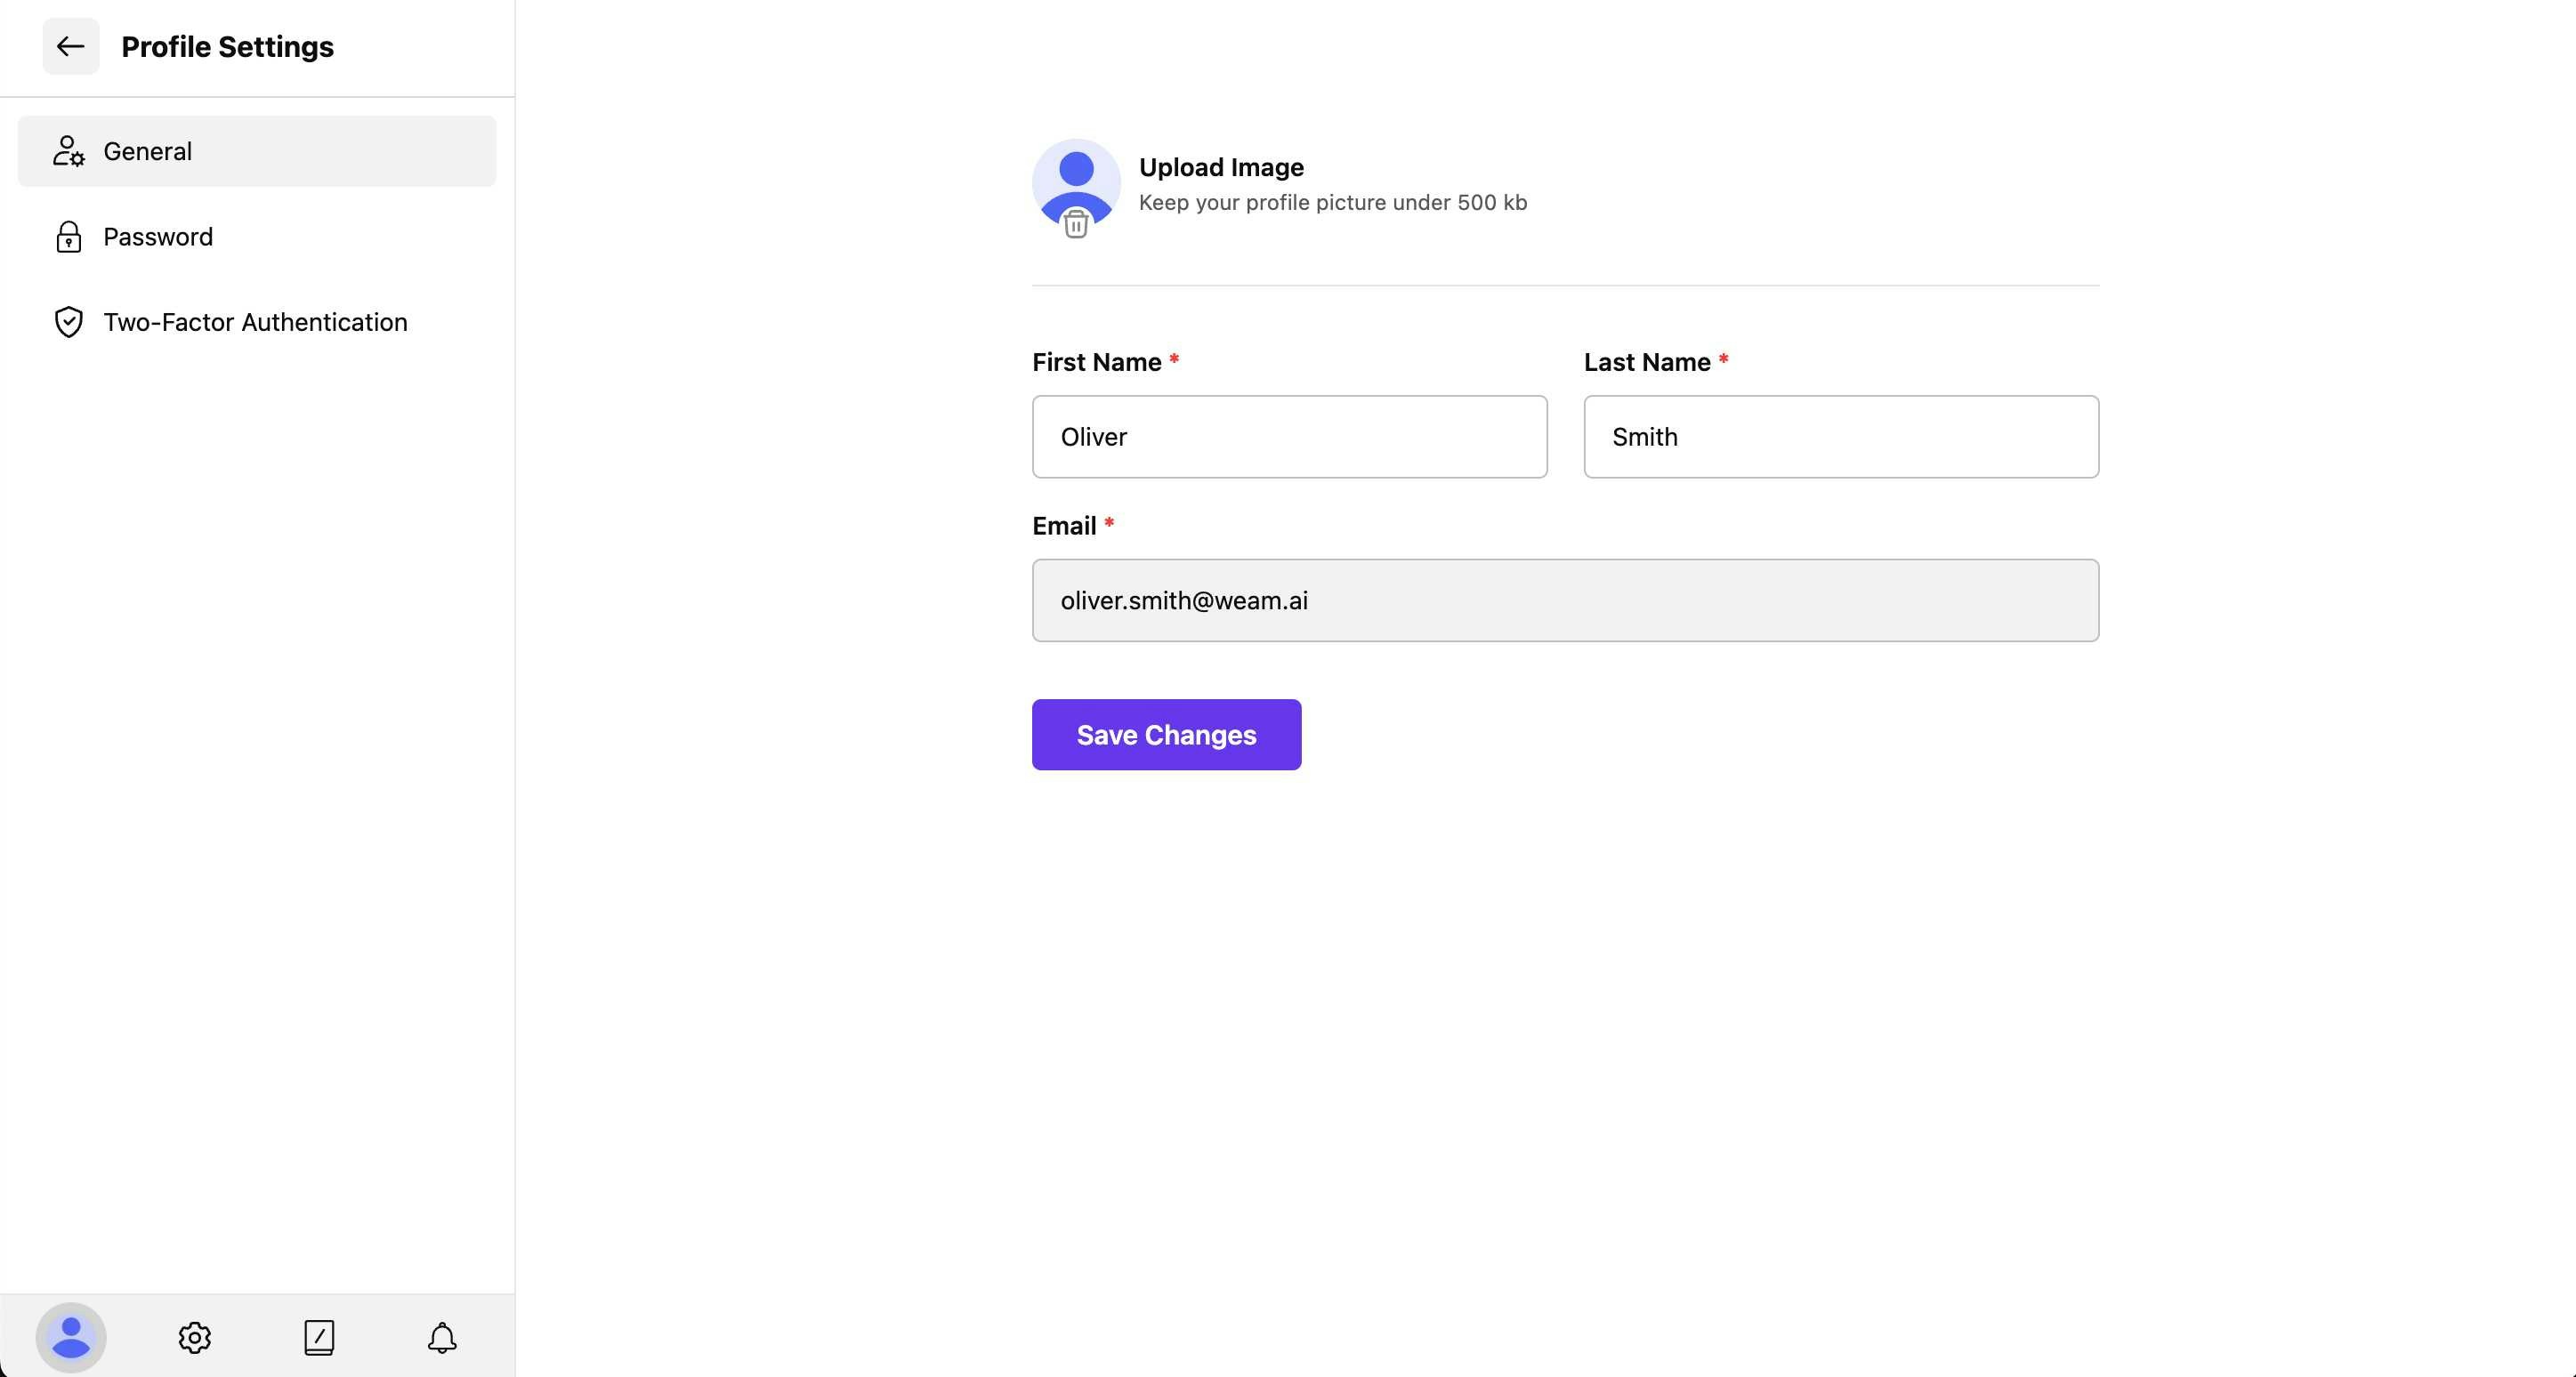Click the Profile Settings title
The image size is (2576, 1377).
(x=227, y=47)
